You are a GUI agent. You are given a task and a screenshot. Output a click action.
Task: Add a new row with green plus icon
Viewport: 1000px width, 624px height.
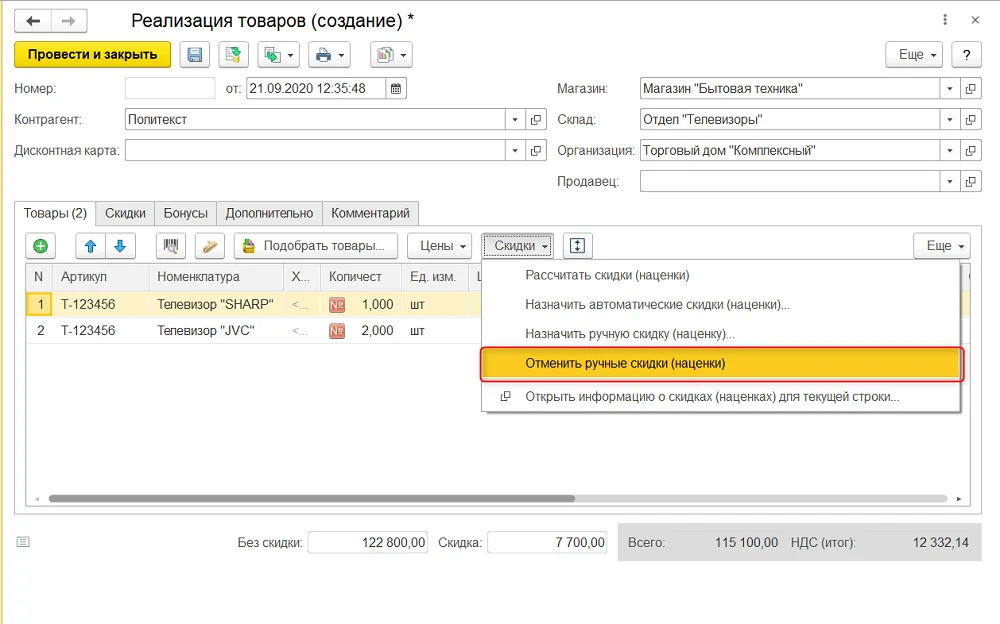click(41, 246)
